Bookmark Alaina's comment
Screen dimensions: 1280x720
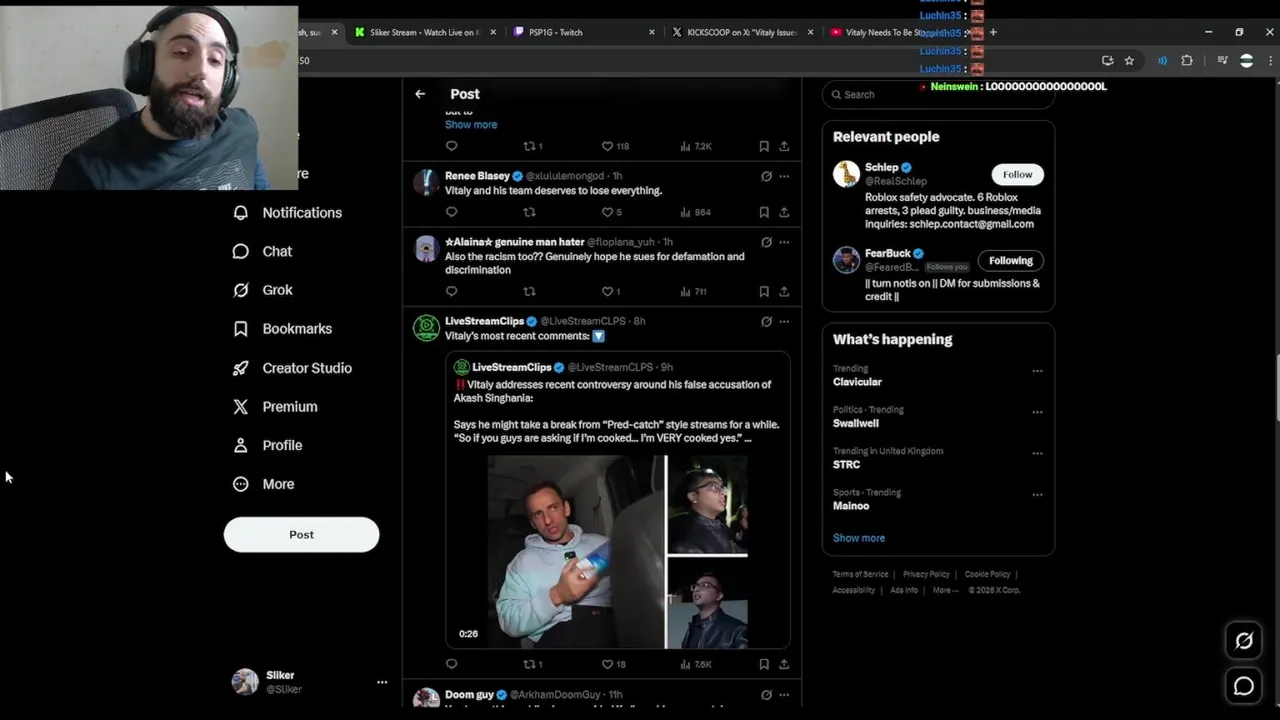[x=764, y=292]
